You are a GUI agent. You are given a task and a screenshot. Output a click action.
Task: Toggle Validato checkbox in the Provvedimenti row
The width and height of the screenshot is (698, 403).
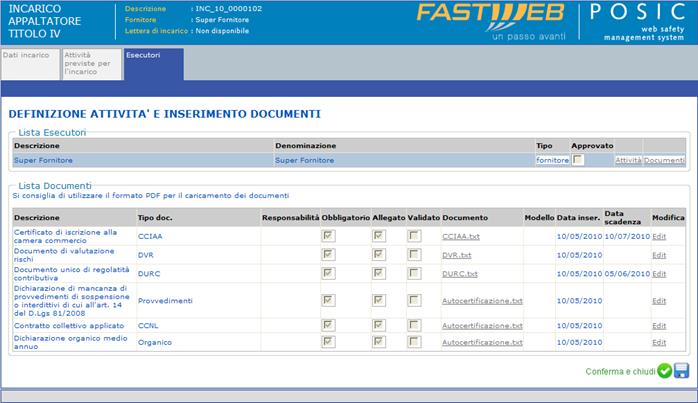point(414,301)
